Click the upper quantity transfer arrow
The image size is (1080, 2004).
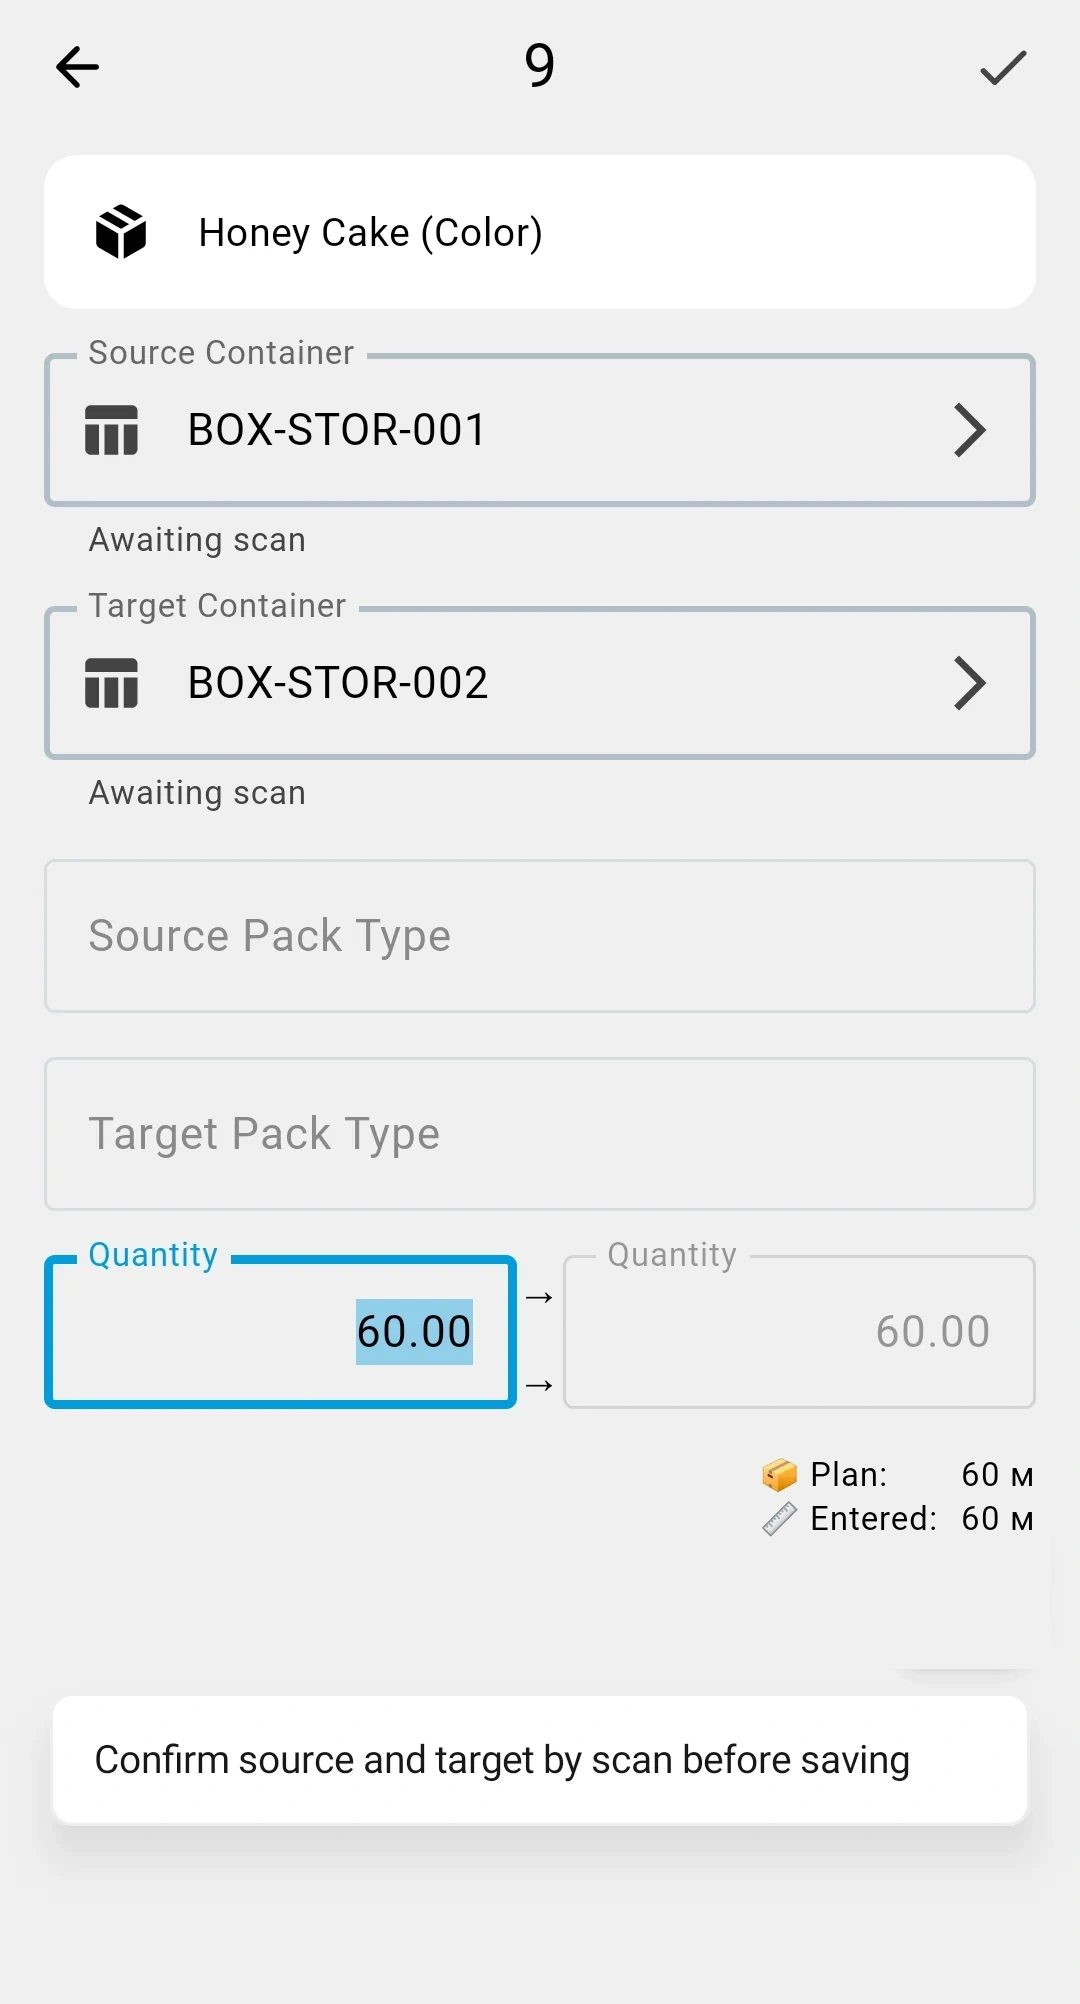539,1297
